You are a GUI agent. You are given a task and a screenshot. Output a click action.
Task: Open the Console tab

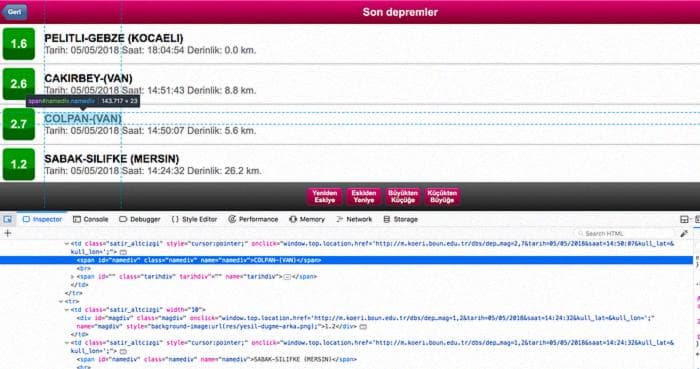tap(91, 219)
